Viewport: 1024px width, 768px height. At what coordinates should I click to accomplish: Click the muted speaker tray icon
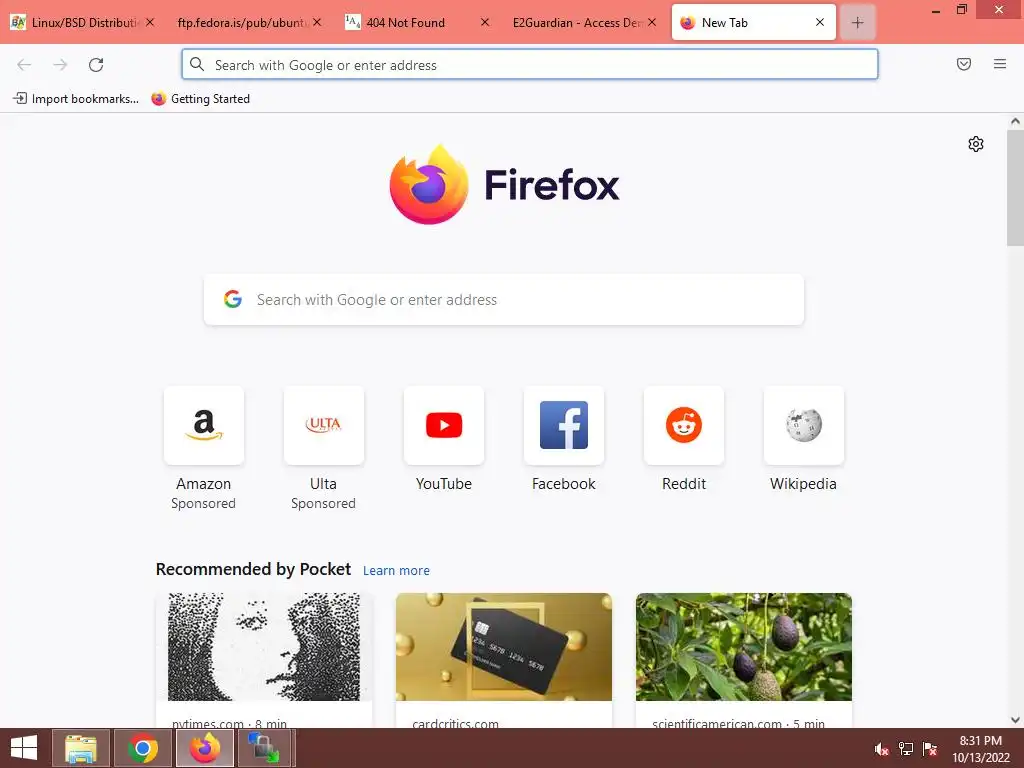tap(881, 749)
